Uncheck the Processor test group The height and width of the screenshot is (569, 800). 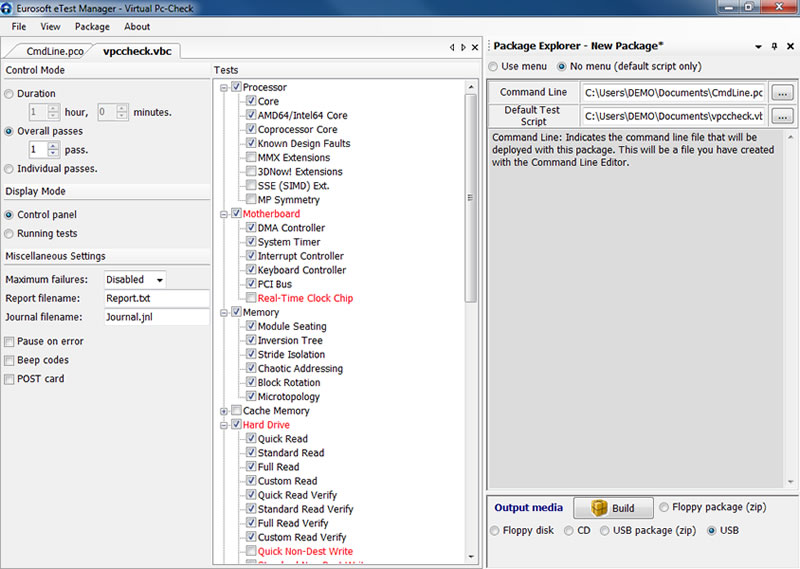tap(236, 86)
